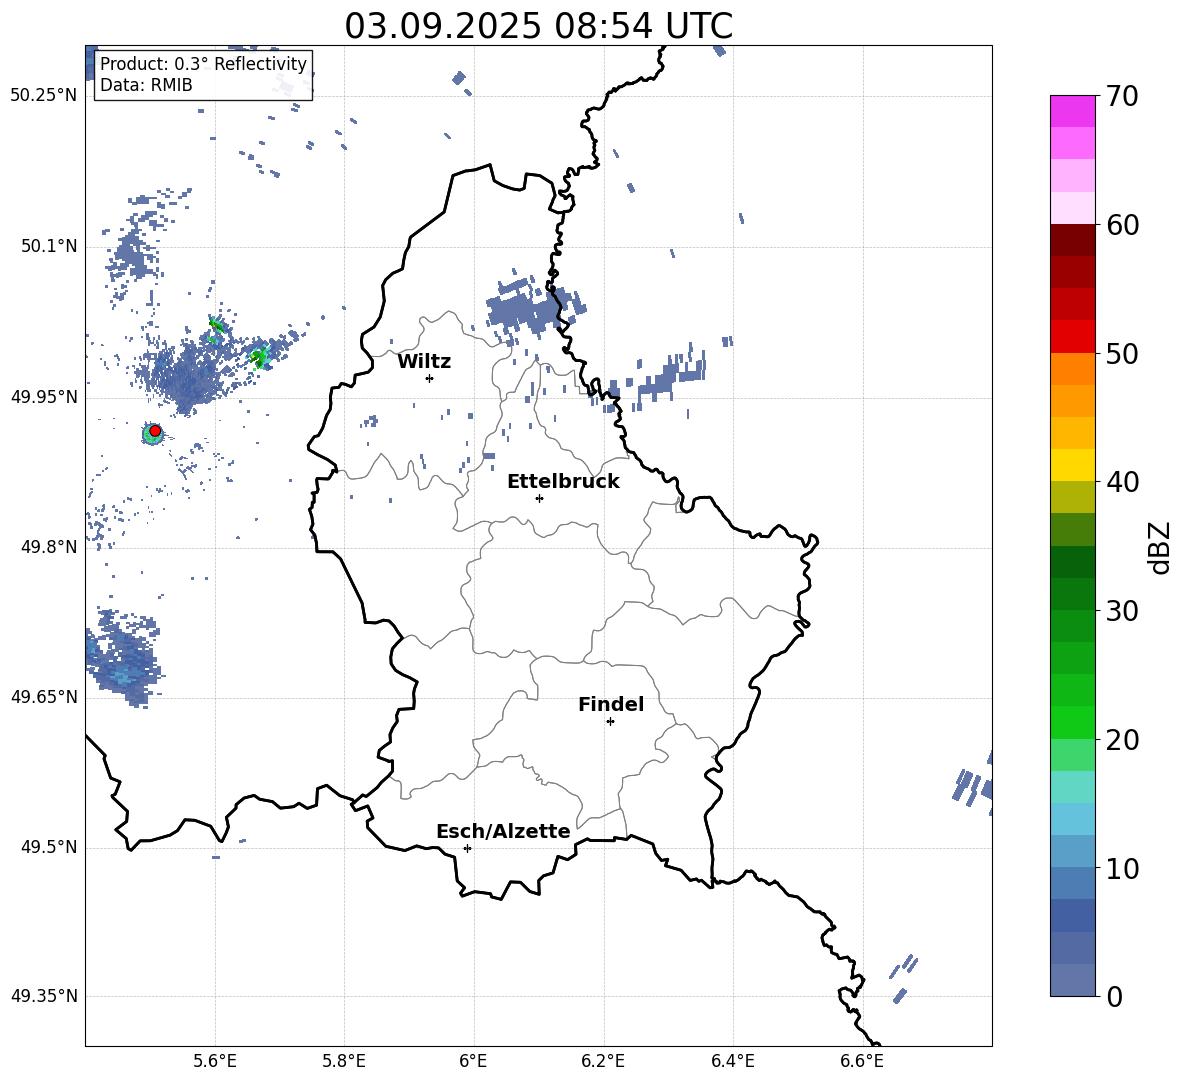Click the 6.4°E longitude label
The height and width of the screenshot is (1081, 1184).
[732, 1061]
